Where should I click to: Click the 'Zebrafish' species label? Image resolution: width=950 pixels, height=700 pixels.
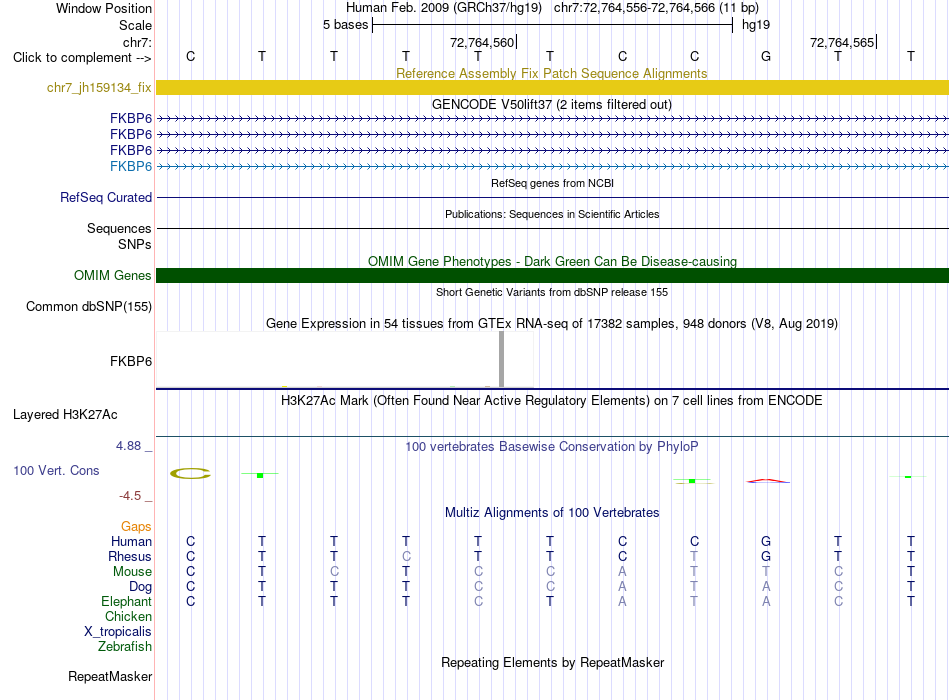click(125, 646)
